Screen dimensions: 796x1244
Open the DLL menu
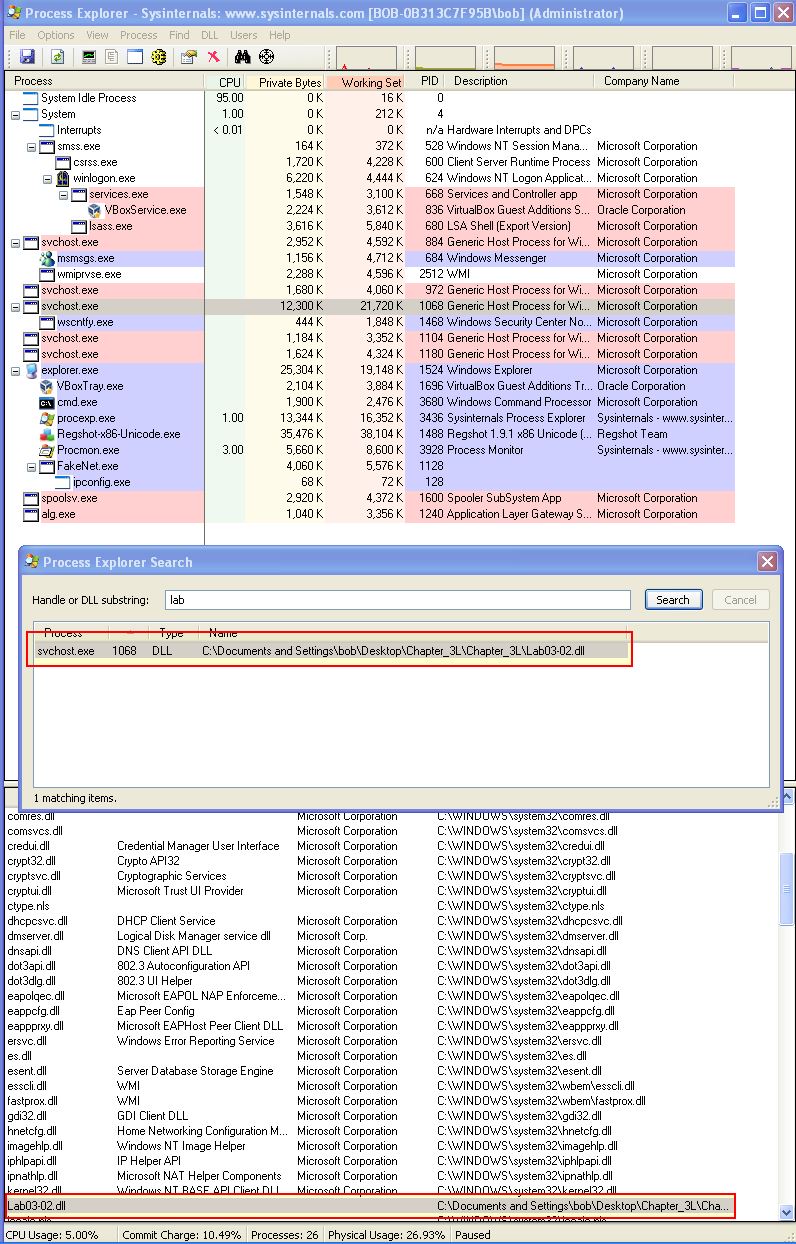pyautogui.click(x=209, y=35)
